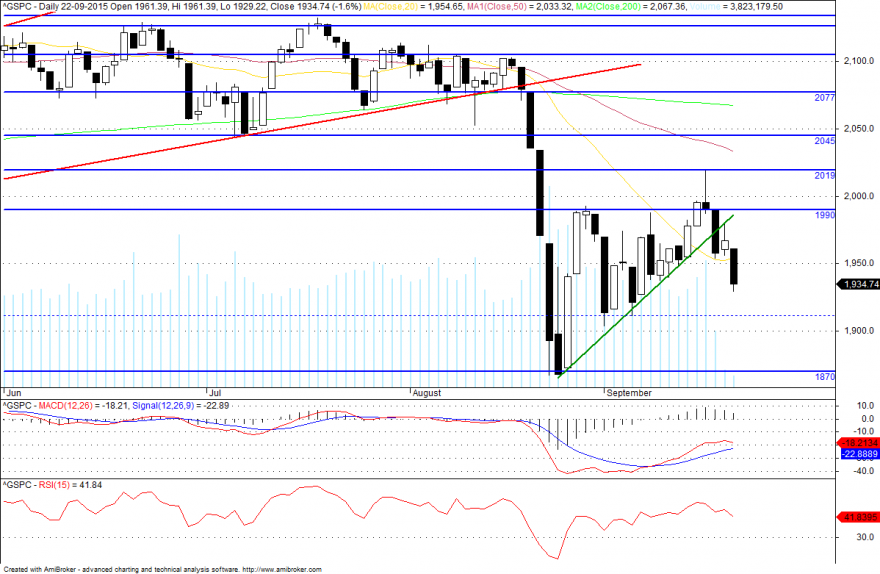Click the 2,000.0 price axis label
This screenshot has height=574, width=880.
click(859, 196)
